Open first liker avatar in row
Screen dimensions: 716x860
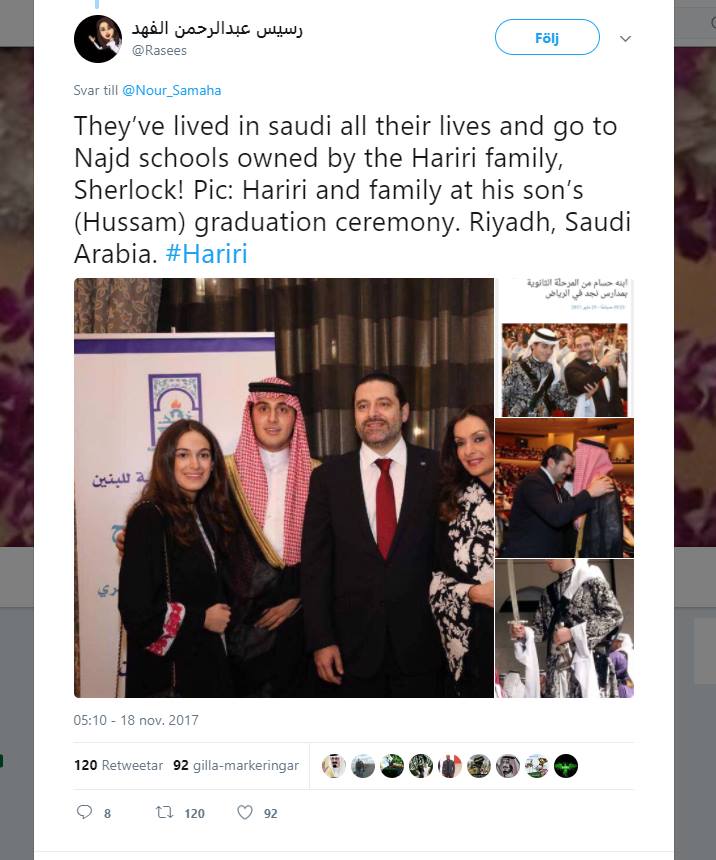coord(334,766)
